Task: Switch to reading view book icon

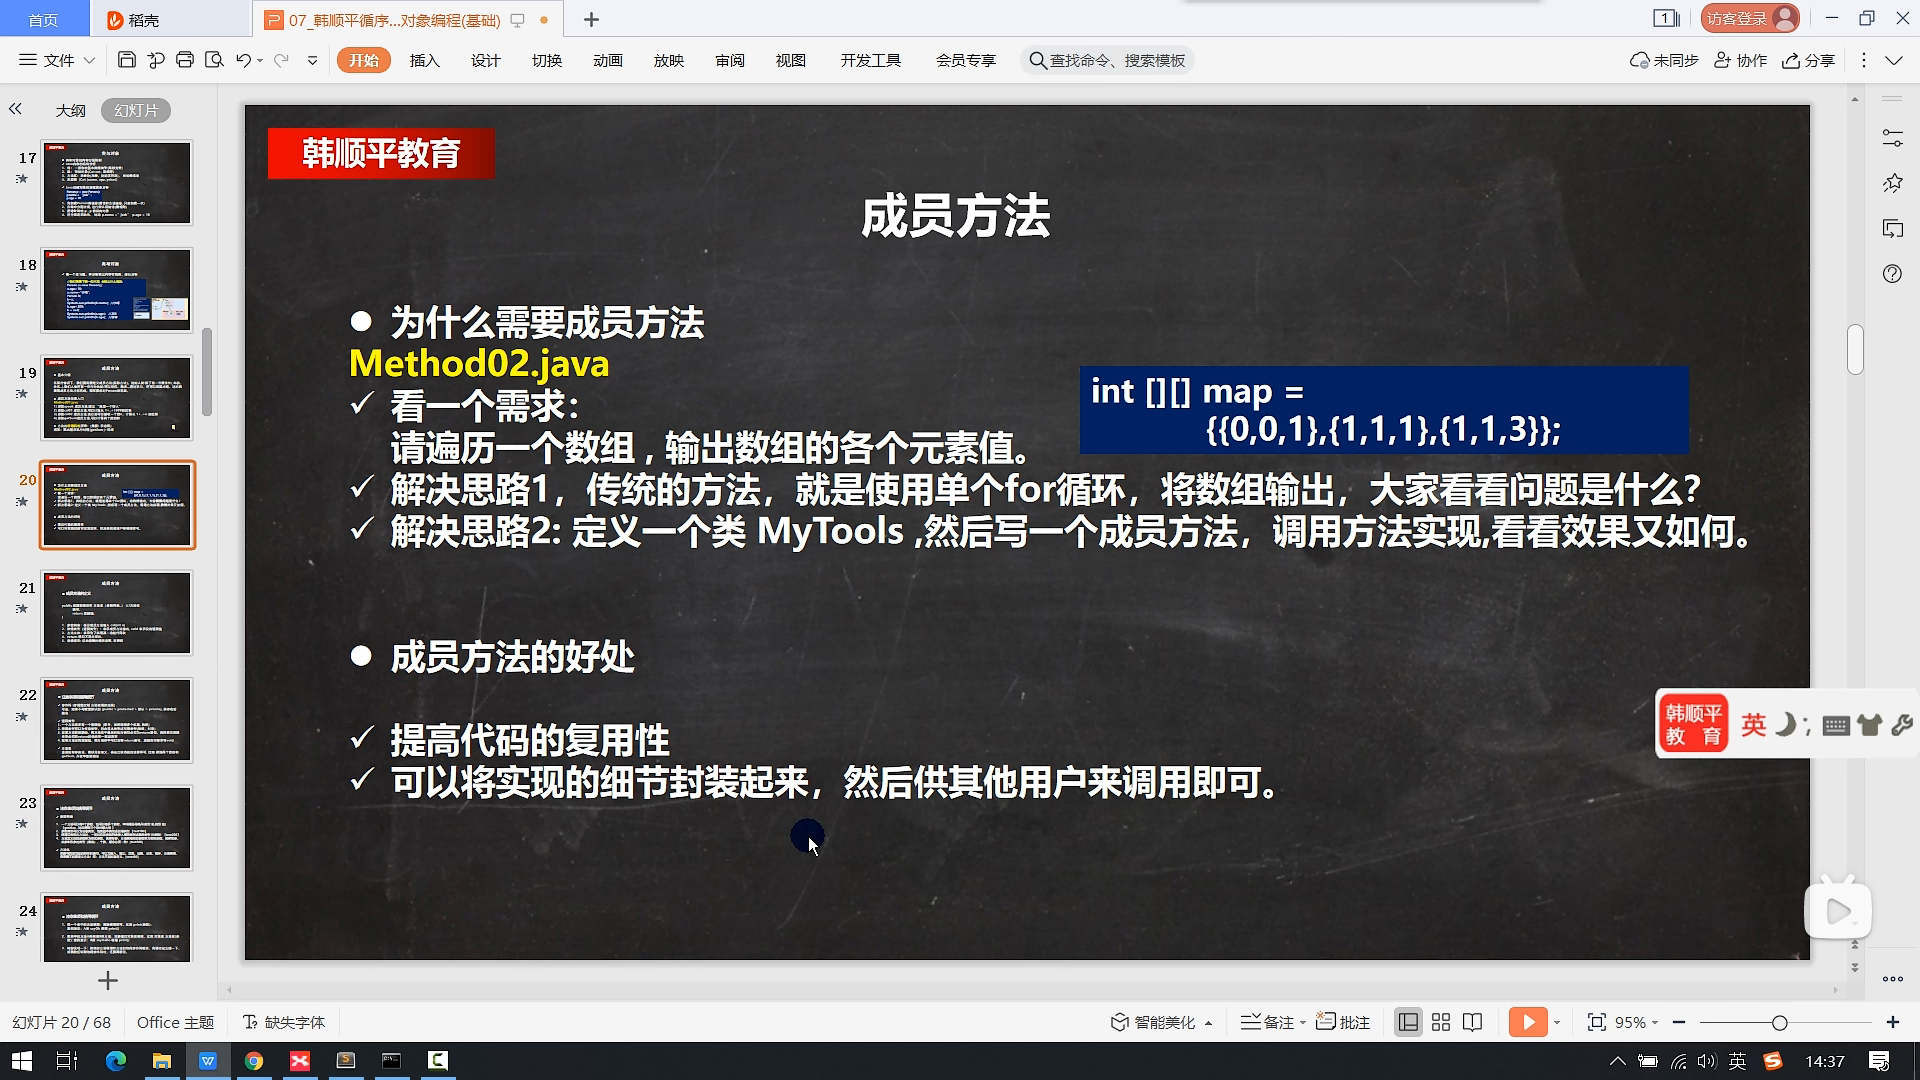Action: 1472,1022
